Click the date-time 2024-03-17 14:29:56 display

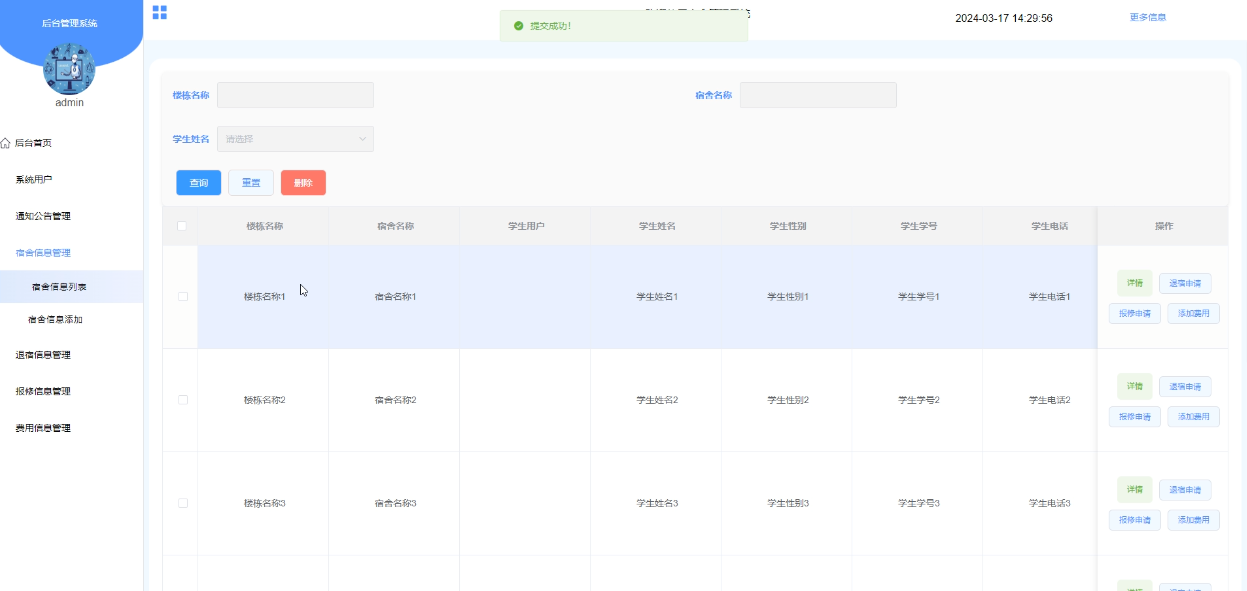[1003, 18]
